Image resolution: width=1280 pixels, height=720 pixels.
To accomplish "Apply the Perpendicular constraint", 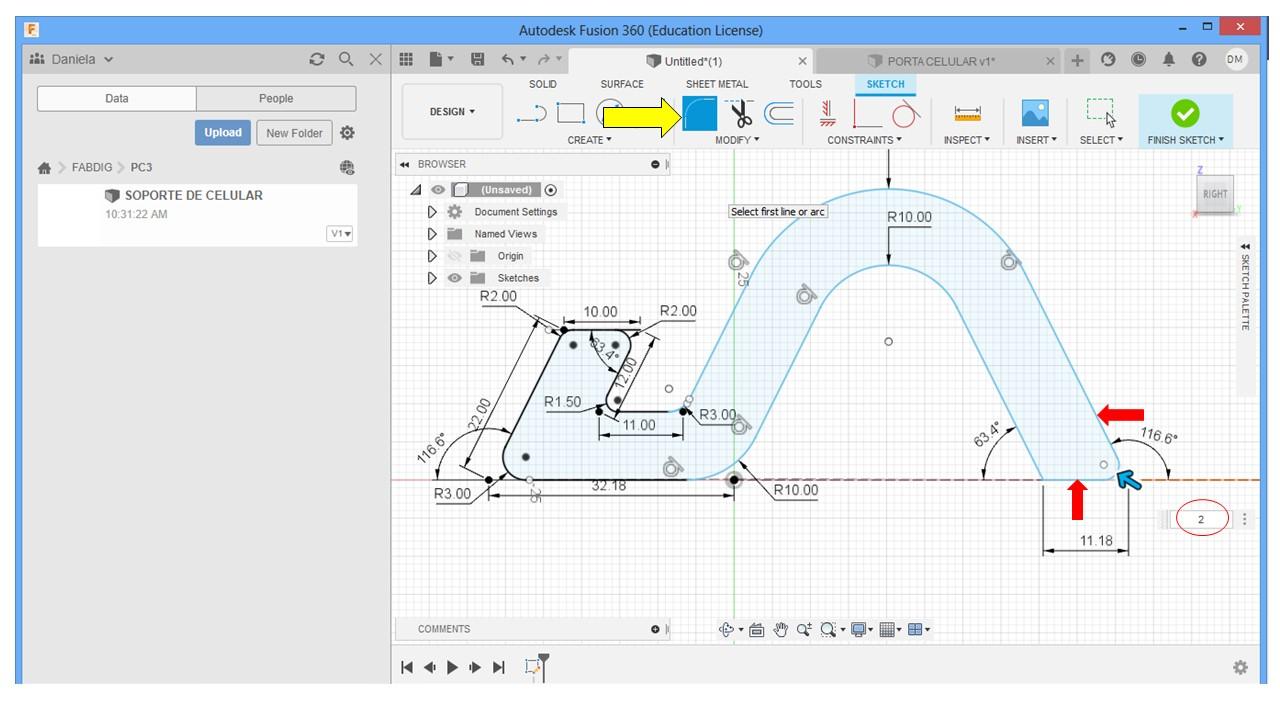I will click(x=866, y=113).
